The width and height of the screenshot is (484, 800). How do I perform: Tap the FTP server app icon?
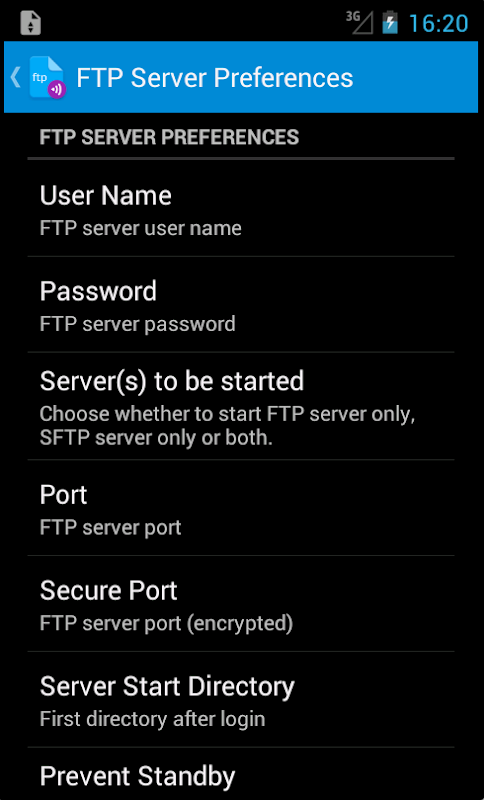coord(47,78)
